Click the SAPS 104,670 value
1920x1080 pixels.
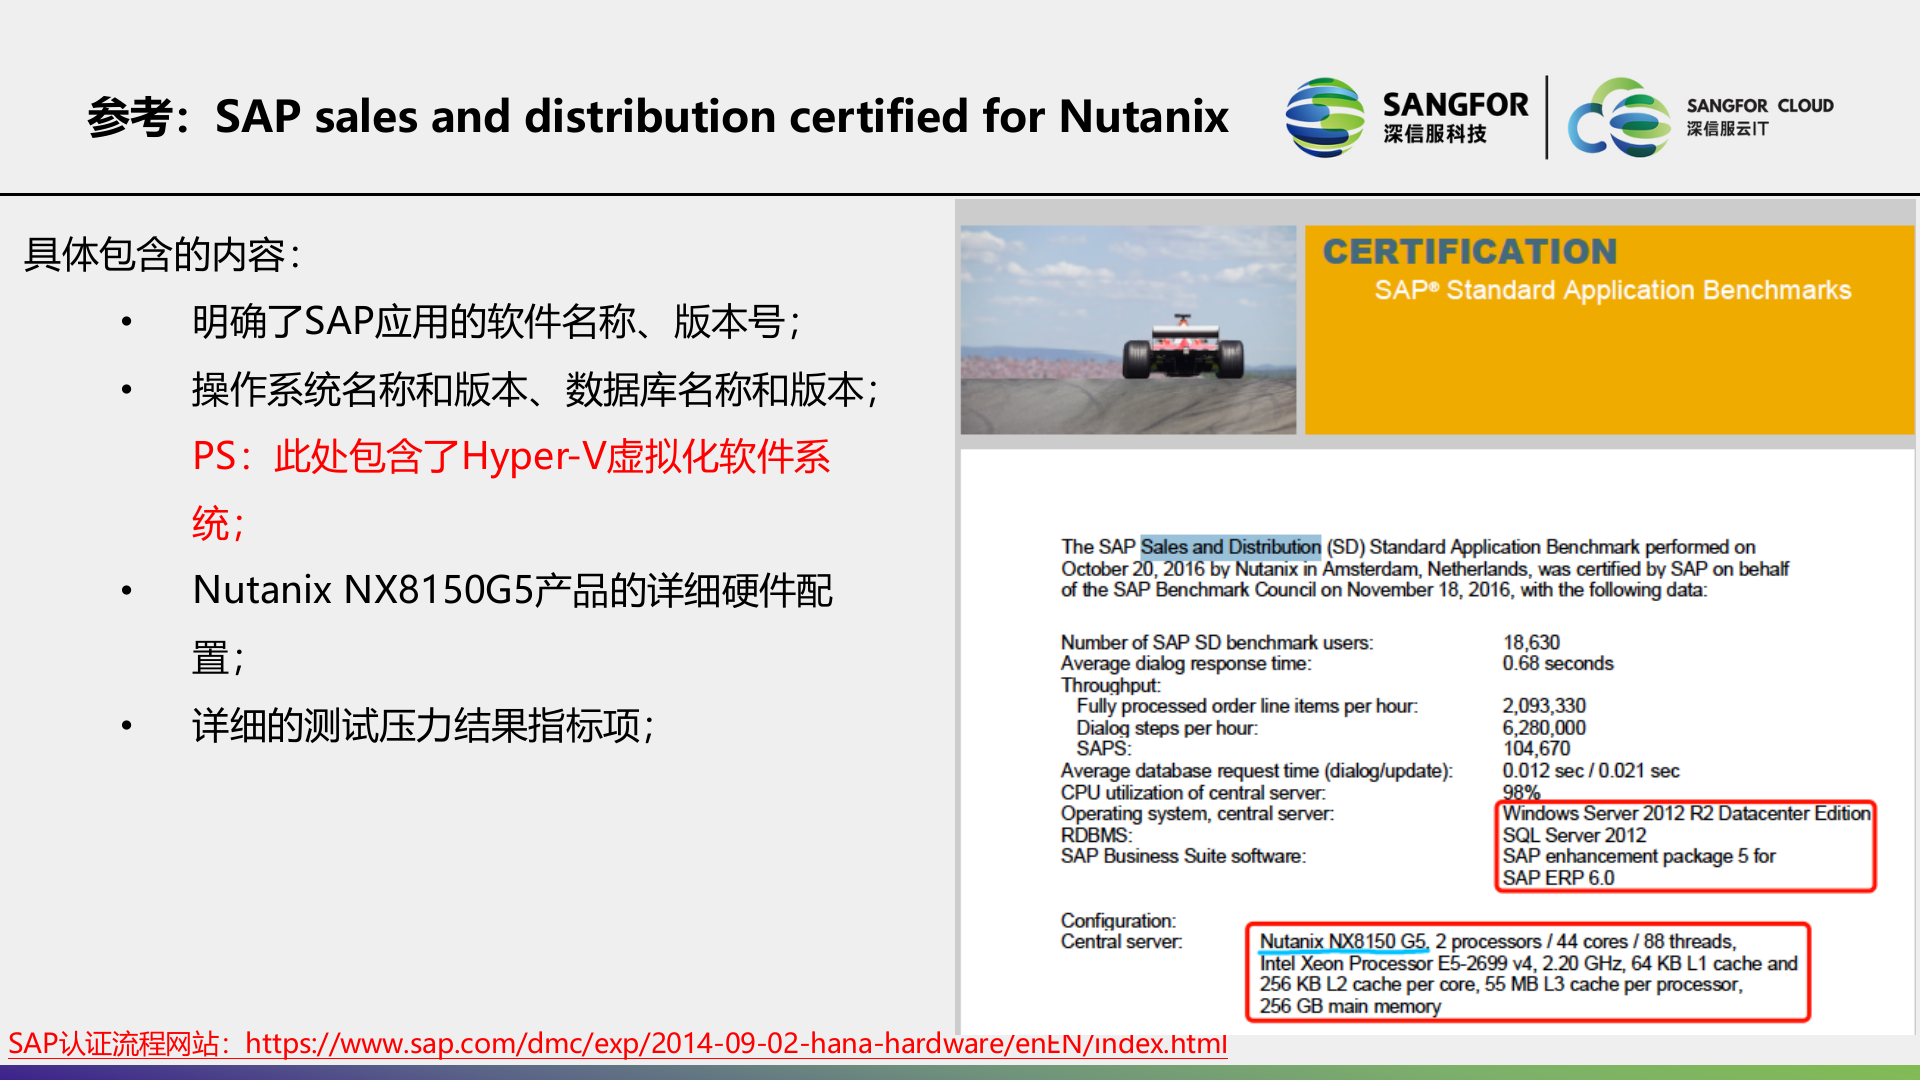(x=1536, y=748)
